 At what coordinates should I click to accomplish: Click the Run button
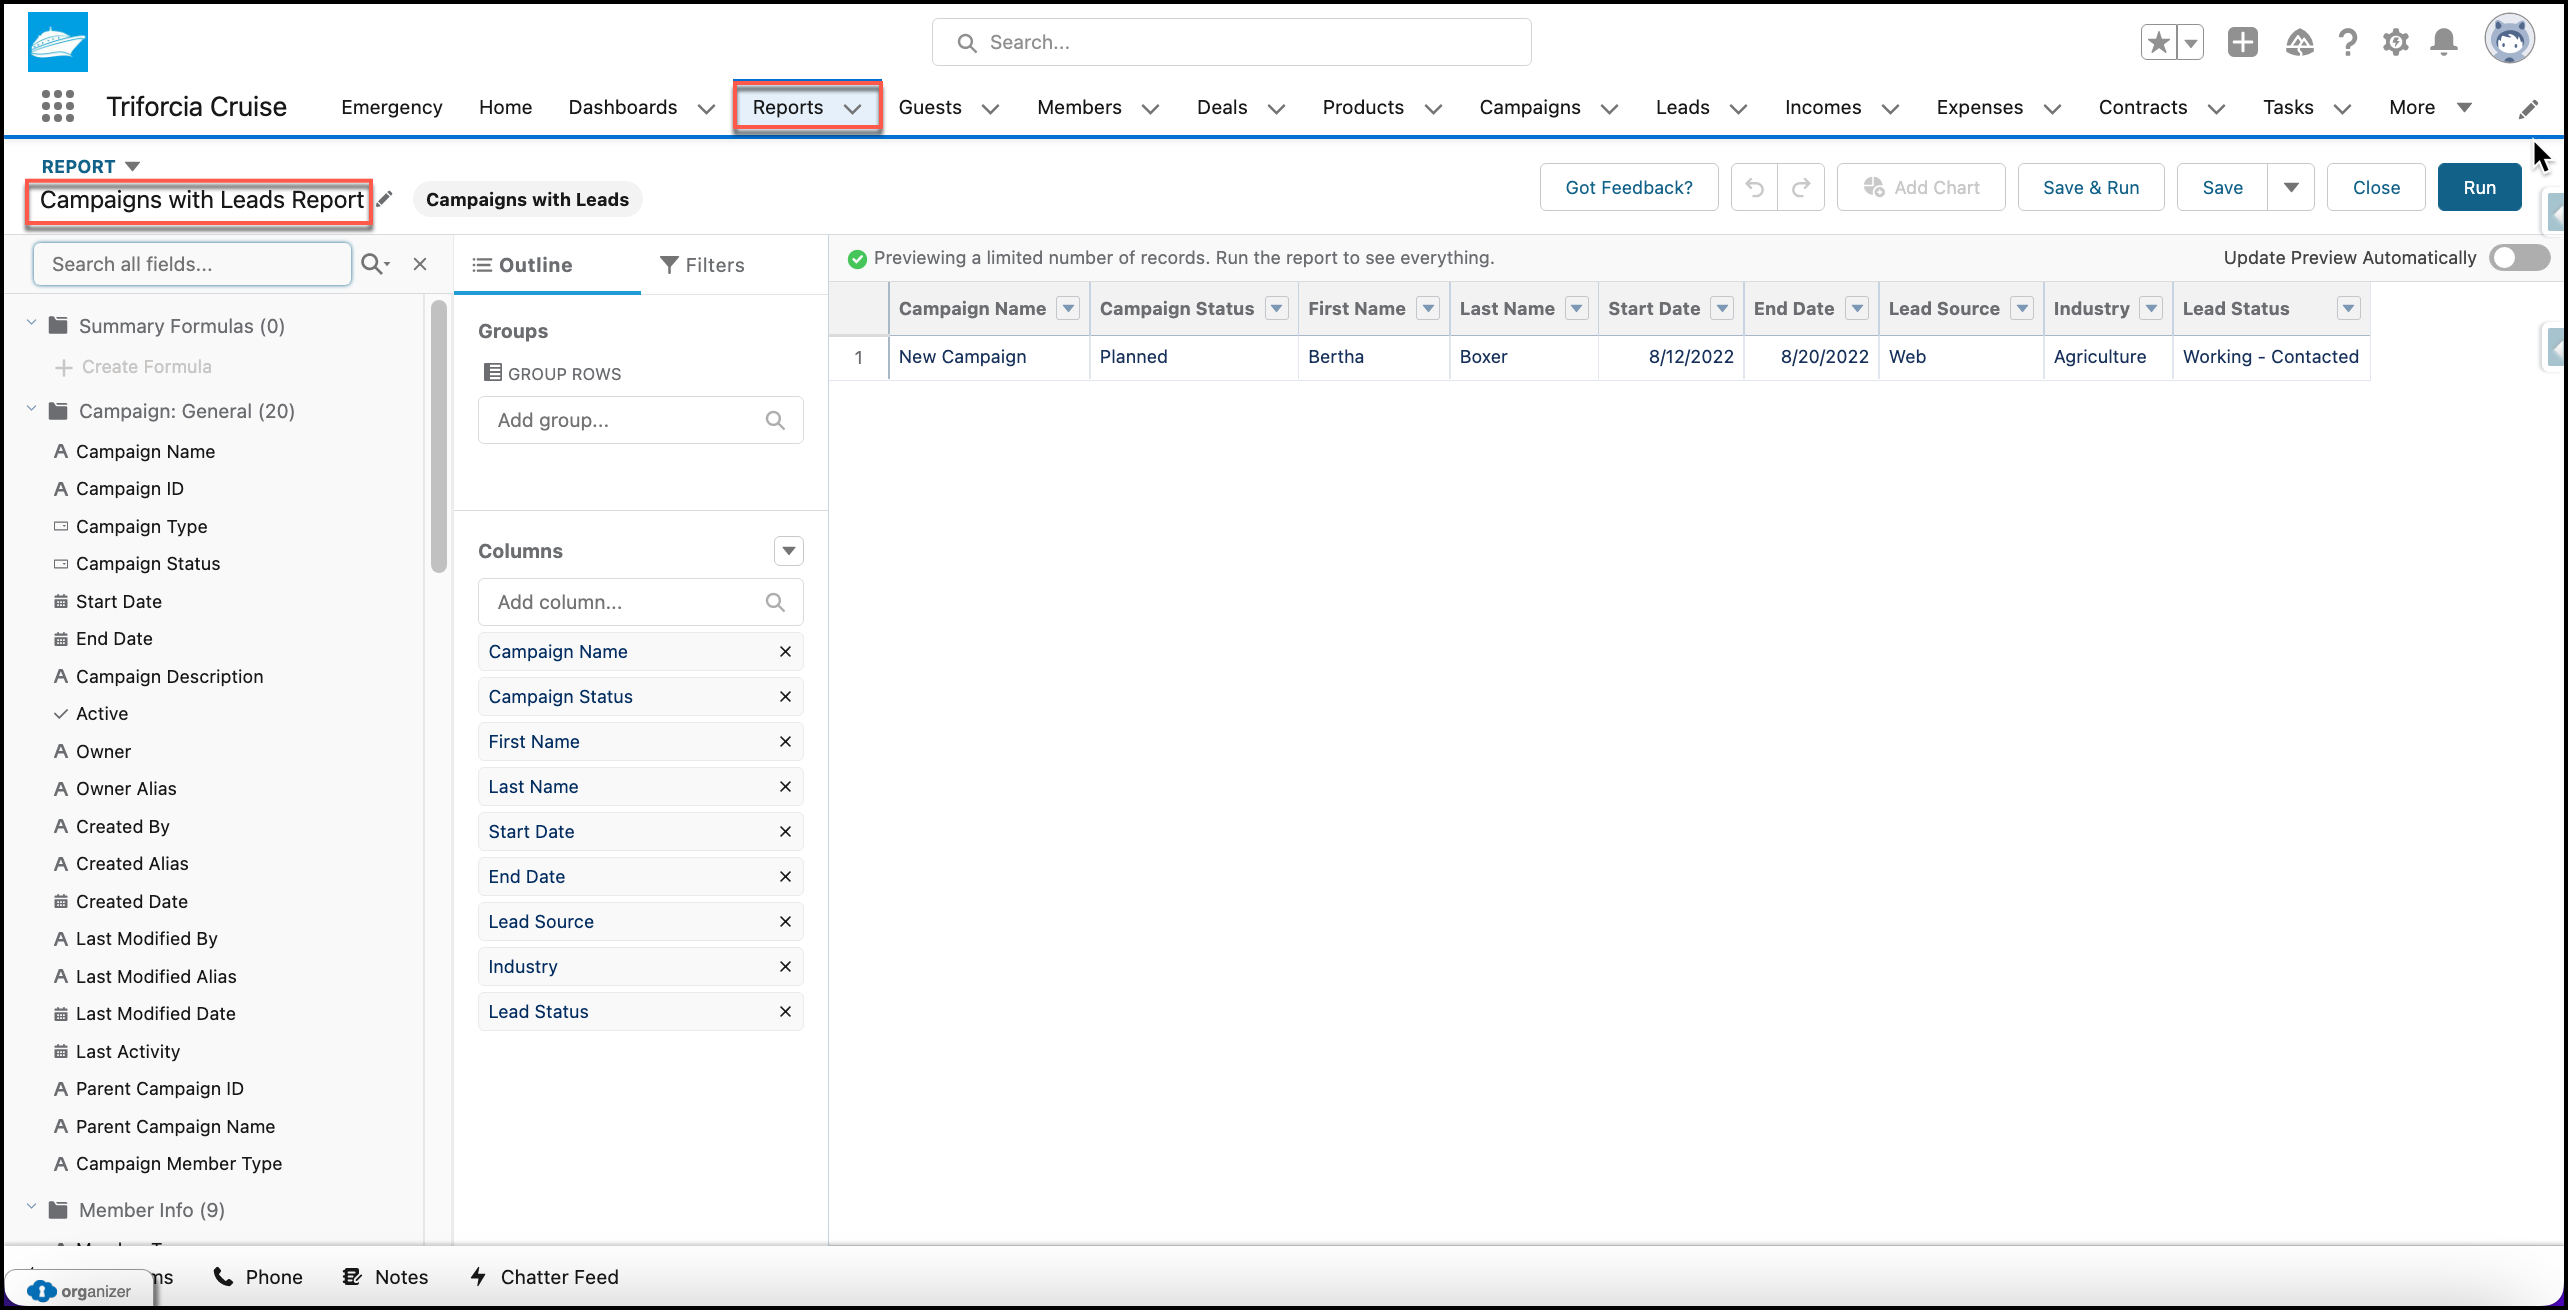click(x=2480, y=187)
